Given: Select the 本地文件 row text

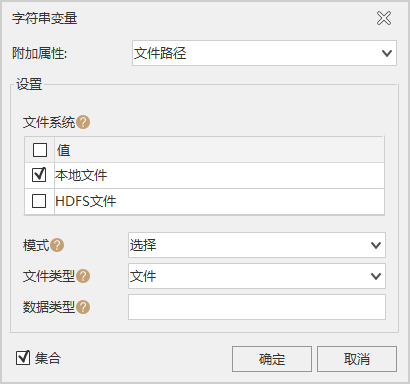Looking at the screenshot, I should [81, 175].
